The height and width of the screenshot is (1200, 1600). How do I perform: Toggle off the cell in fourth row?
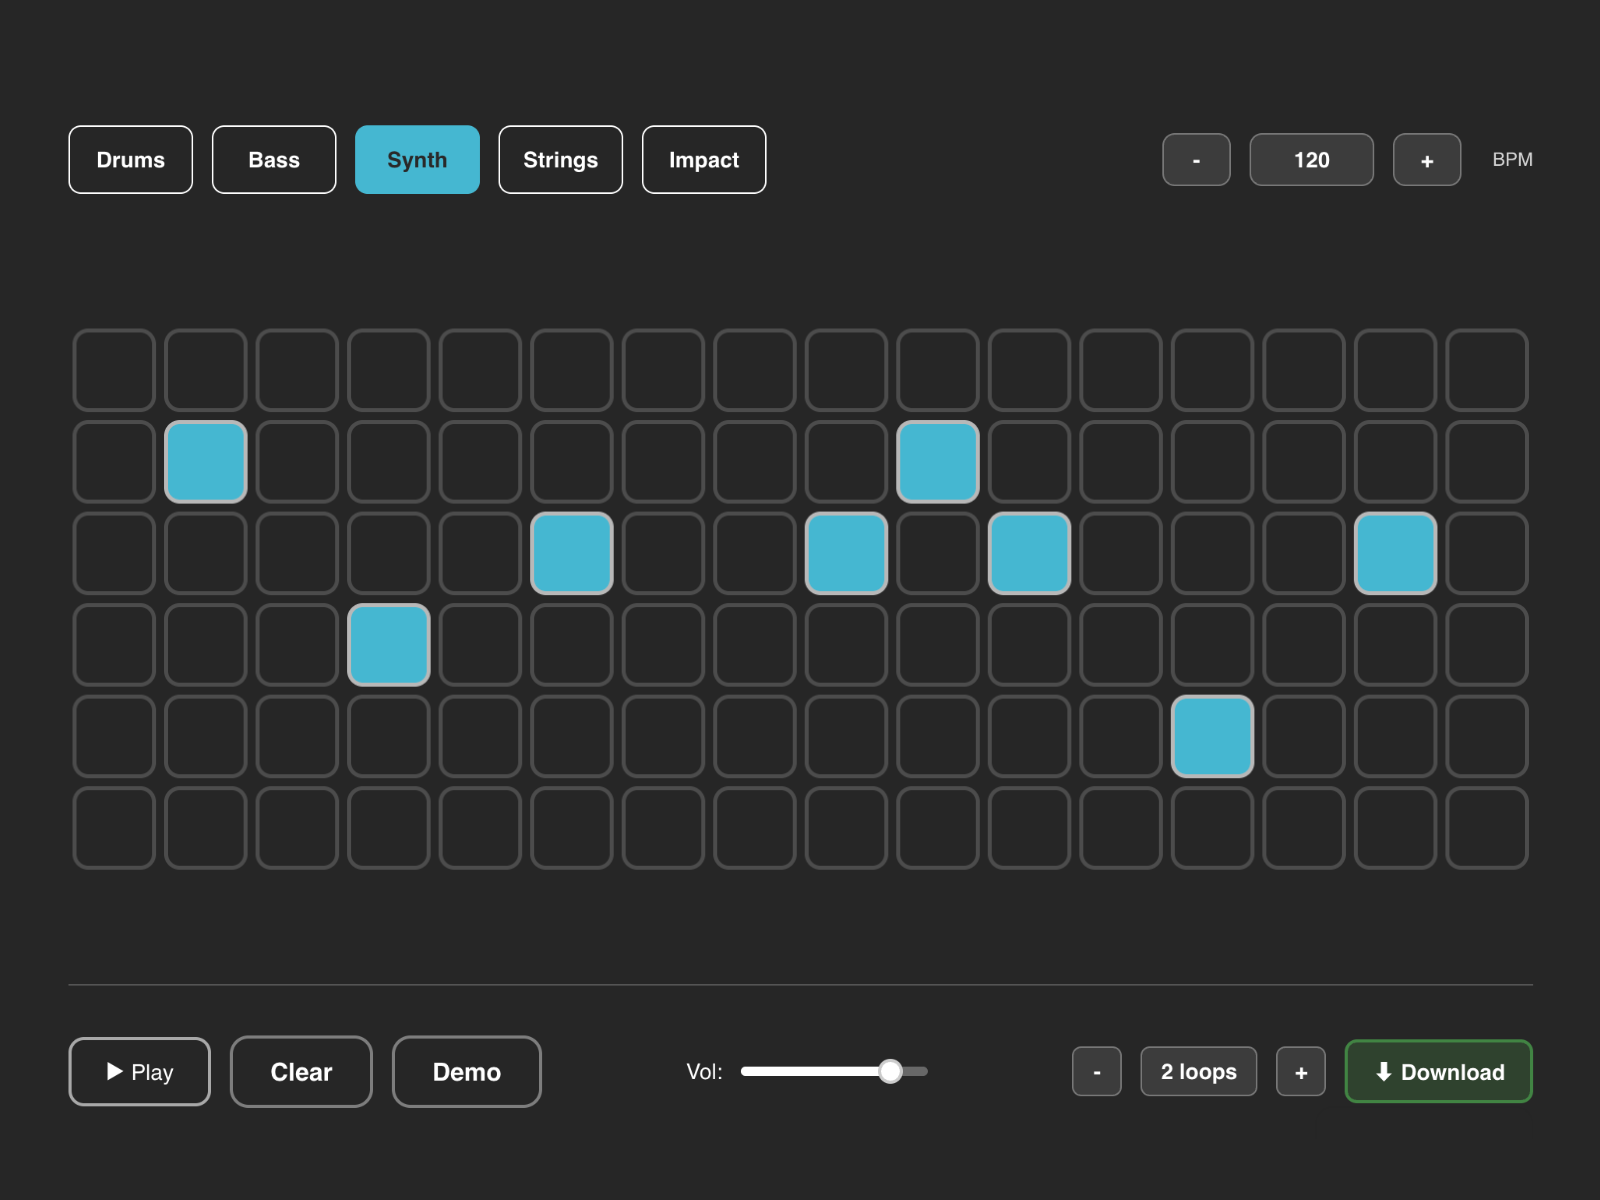click(389, 645)
